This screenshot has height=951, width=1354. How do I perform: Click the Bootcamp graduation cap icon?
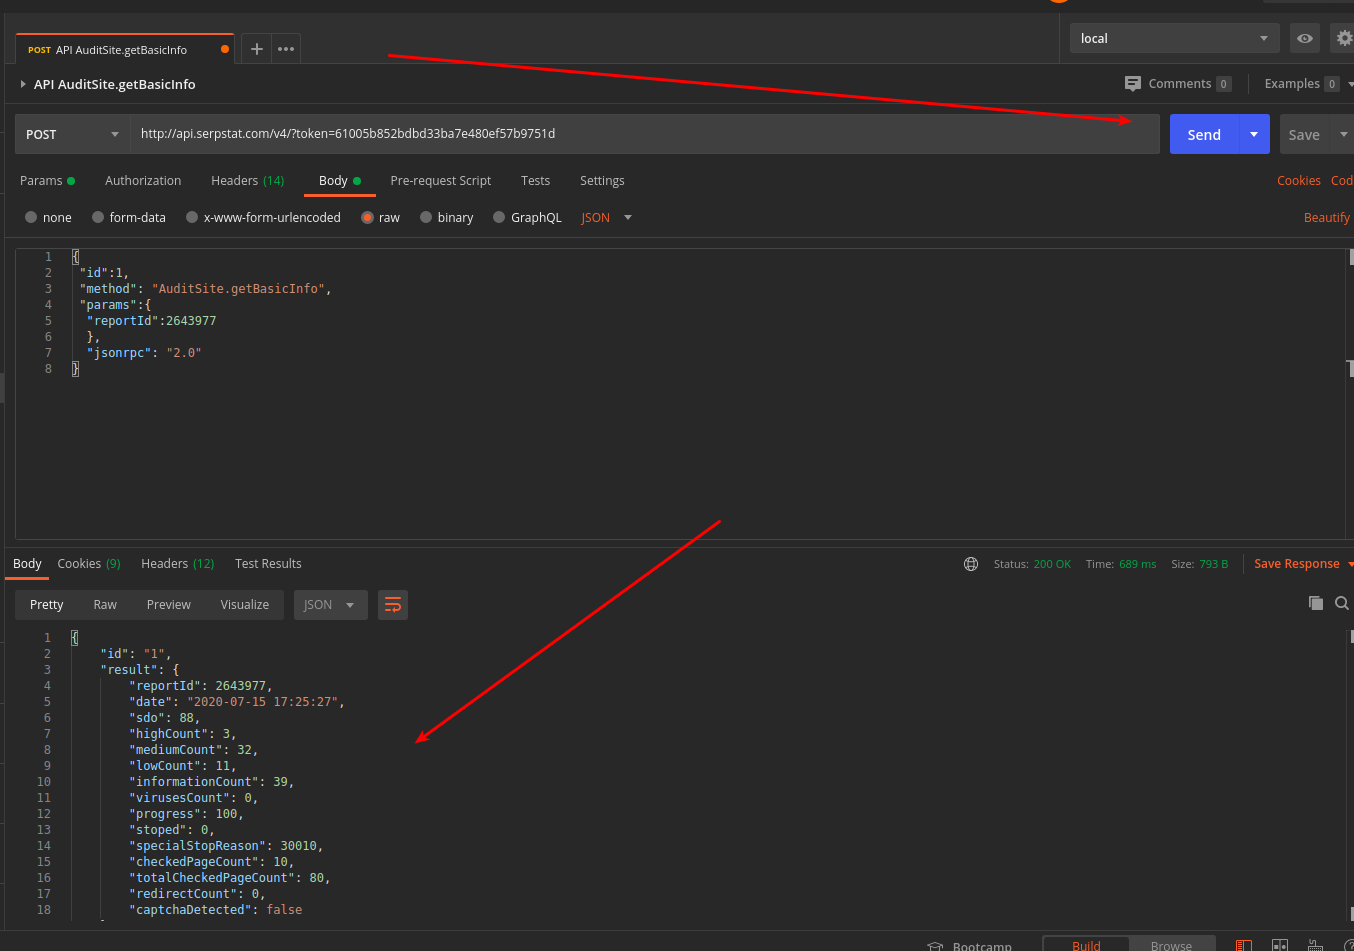(x=936, y=946)
